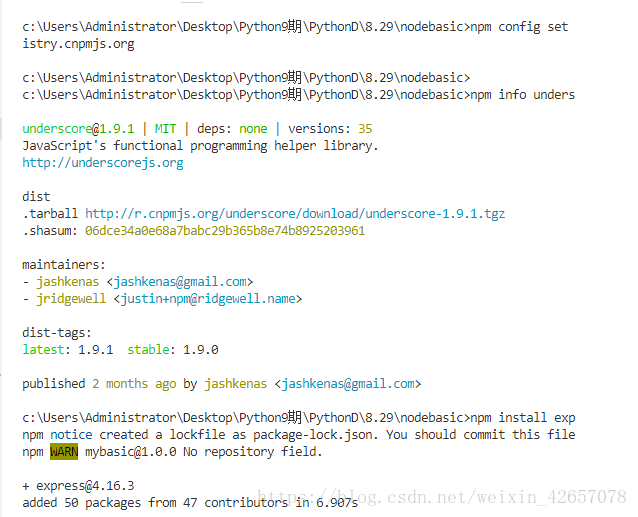
Task: Click the '.tarball' label
Action: click(50, 214)
